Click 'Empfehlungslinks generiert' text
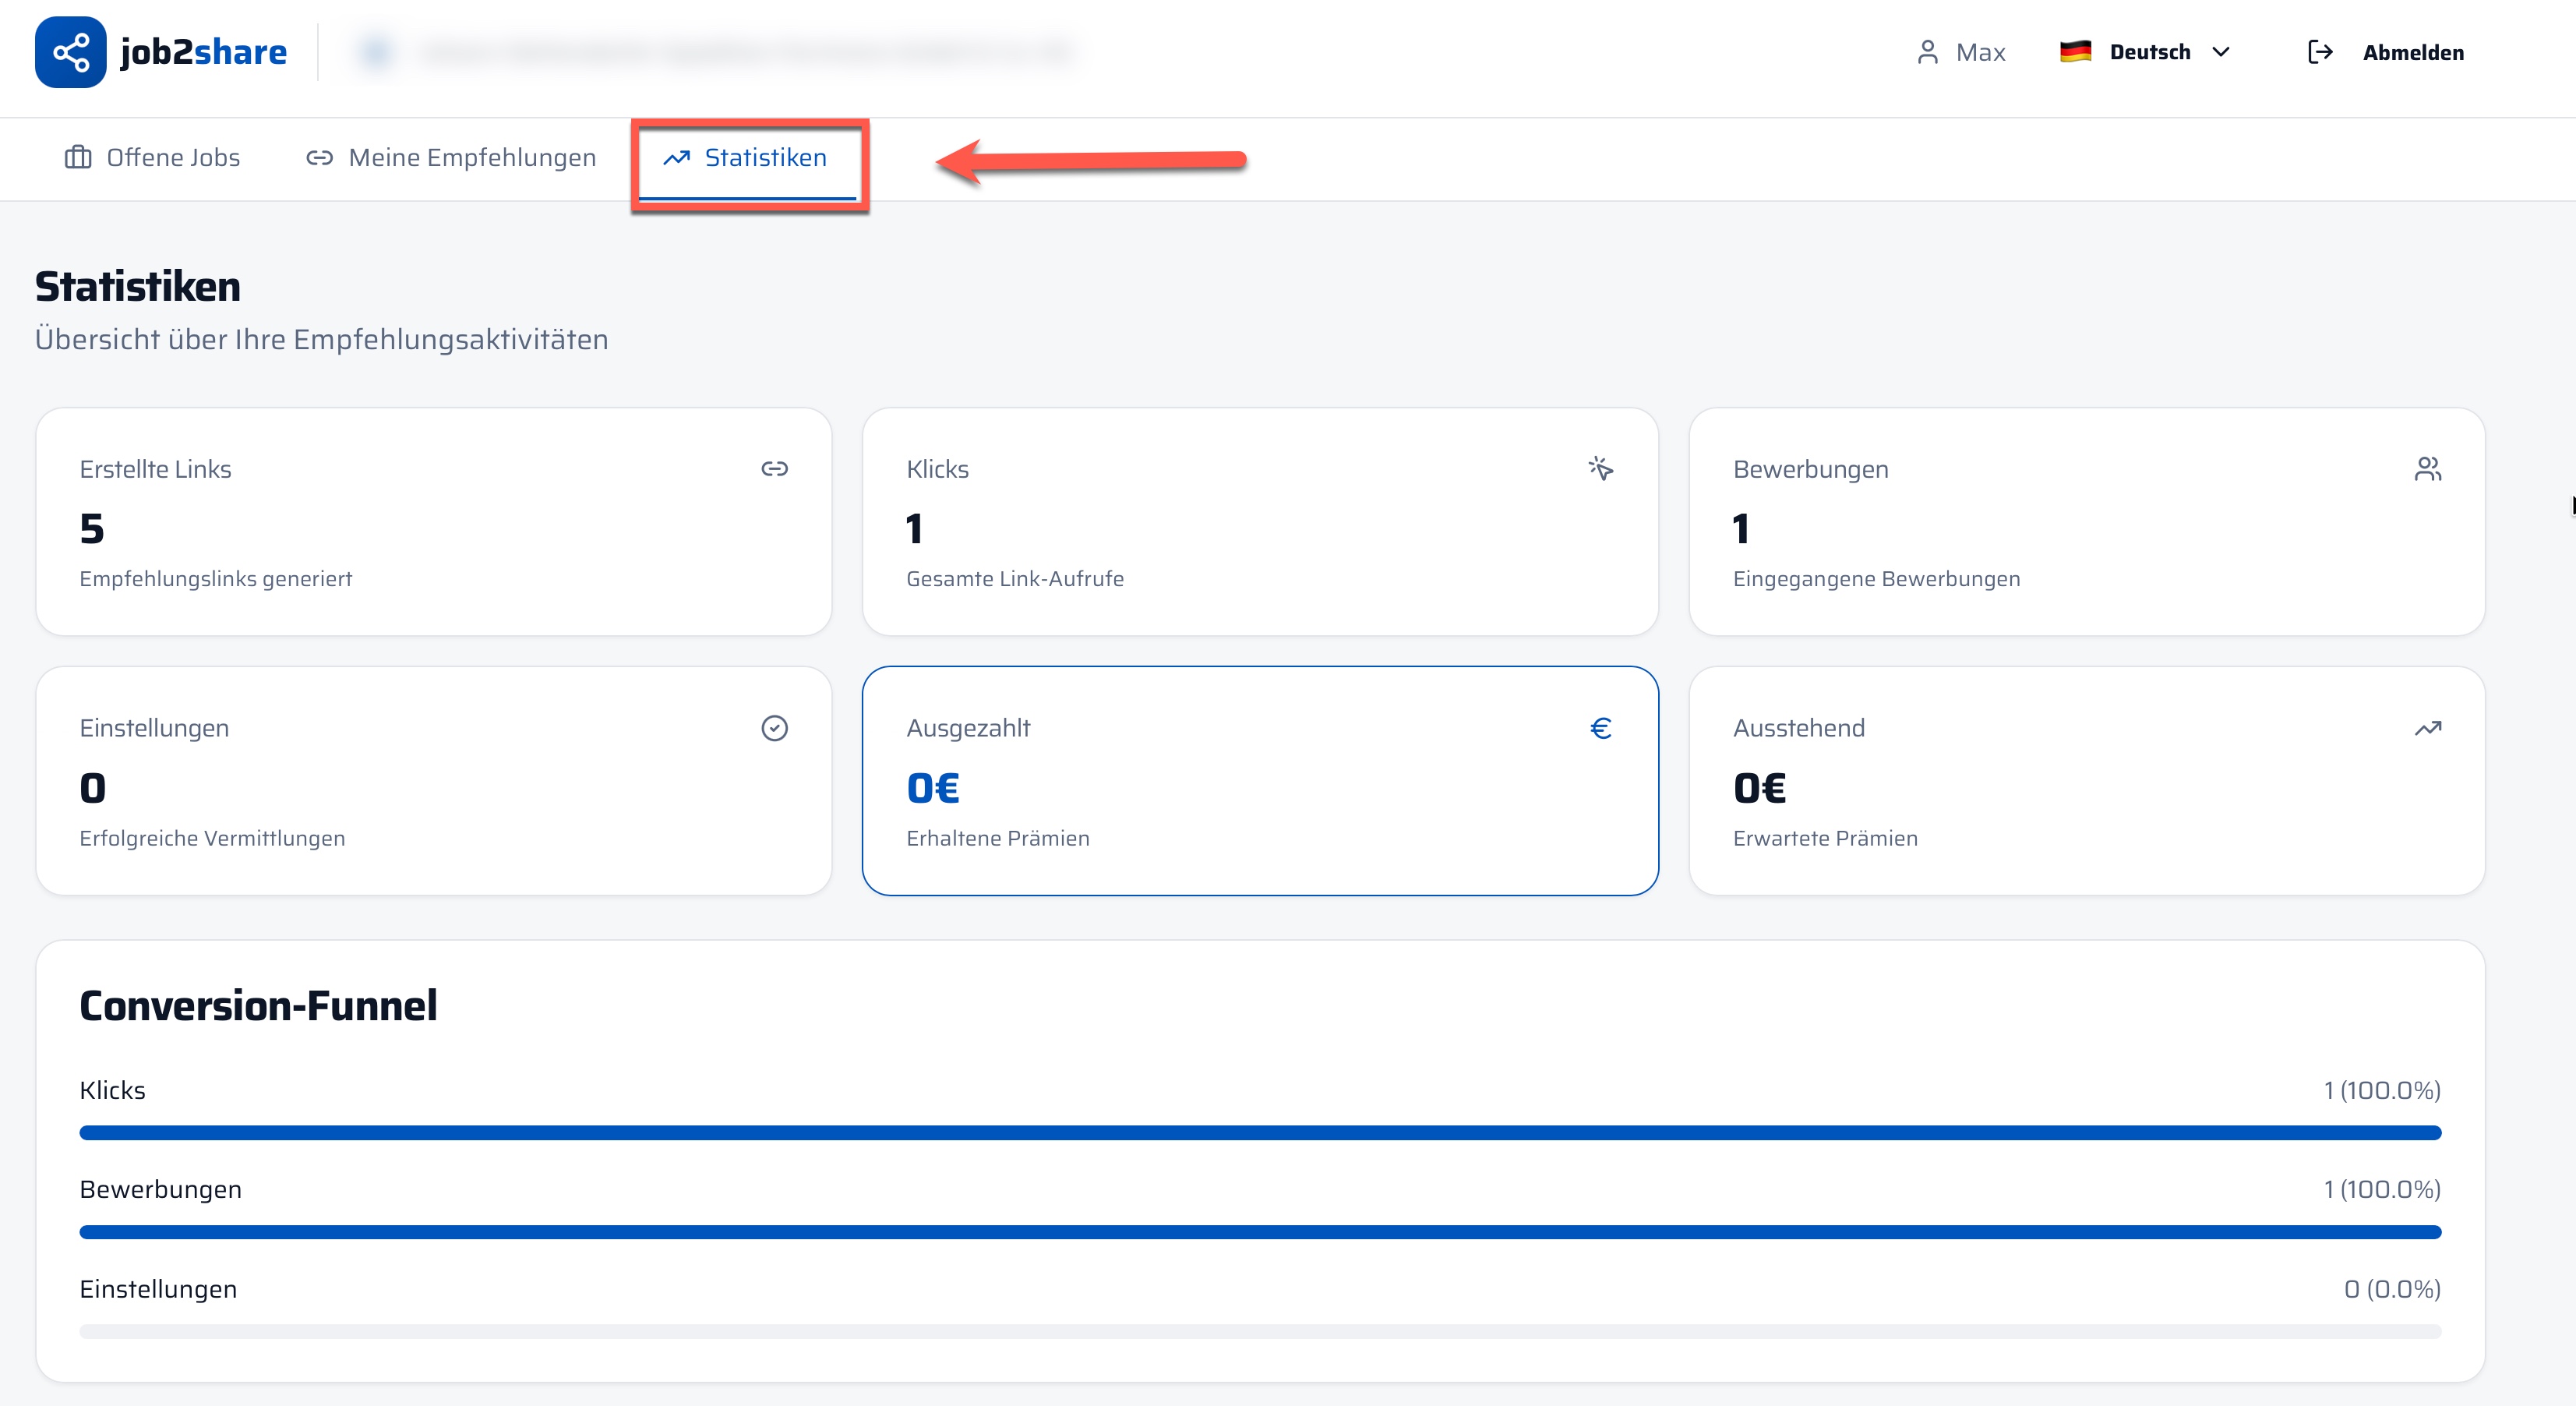 tap(216, 579)
